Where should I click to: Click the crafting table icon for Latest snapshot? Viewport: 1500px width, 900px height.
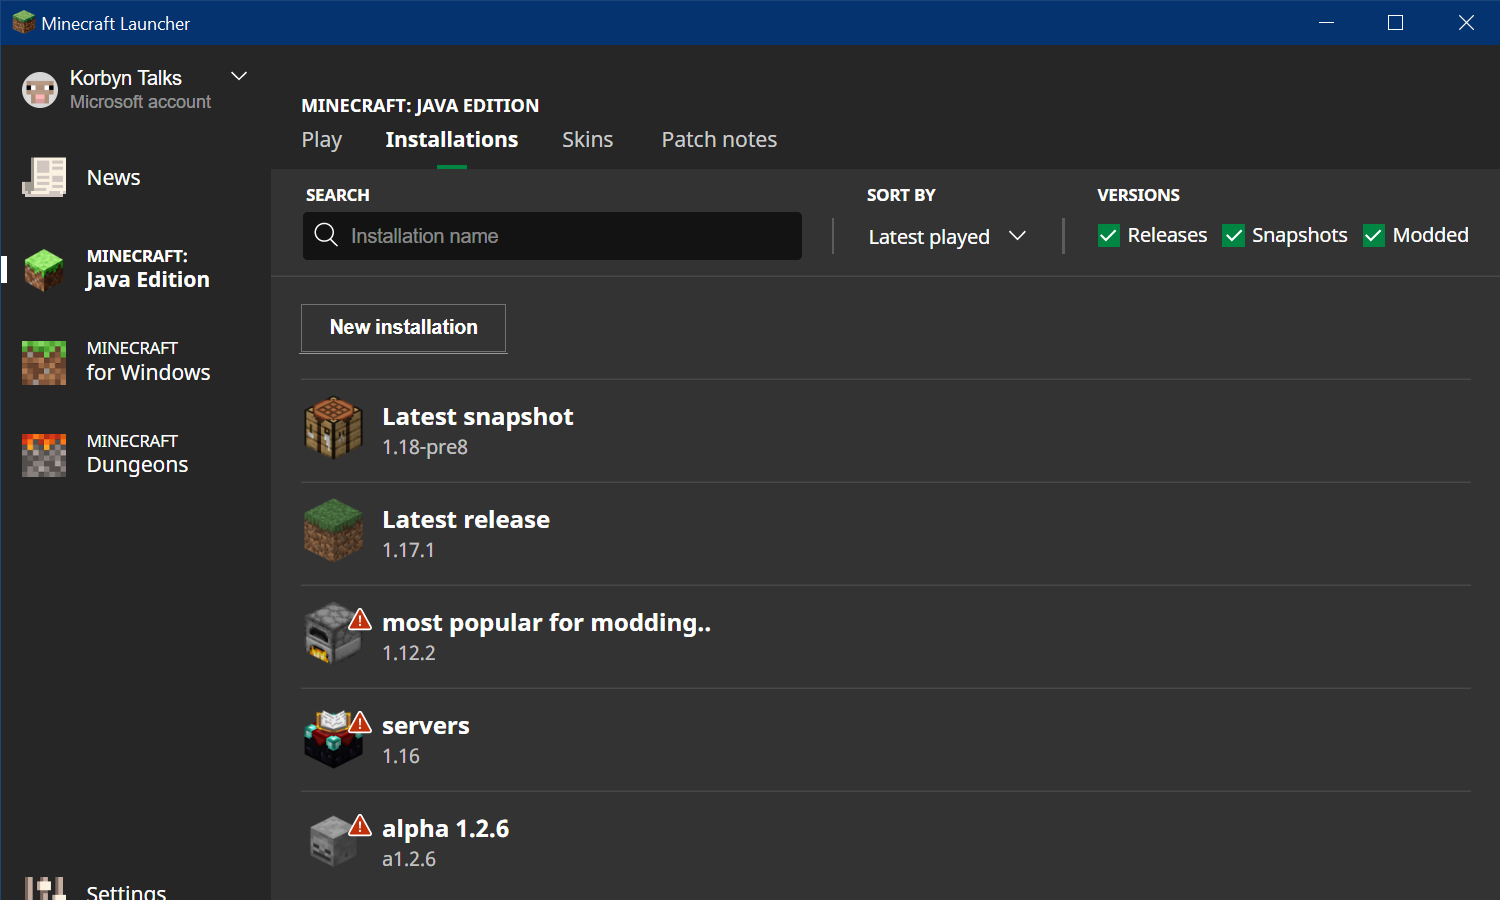[333, 428]
